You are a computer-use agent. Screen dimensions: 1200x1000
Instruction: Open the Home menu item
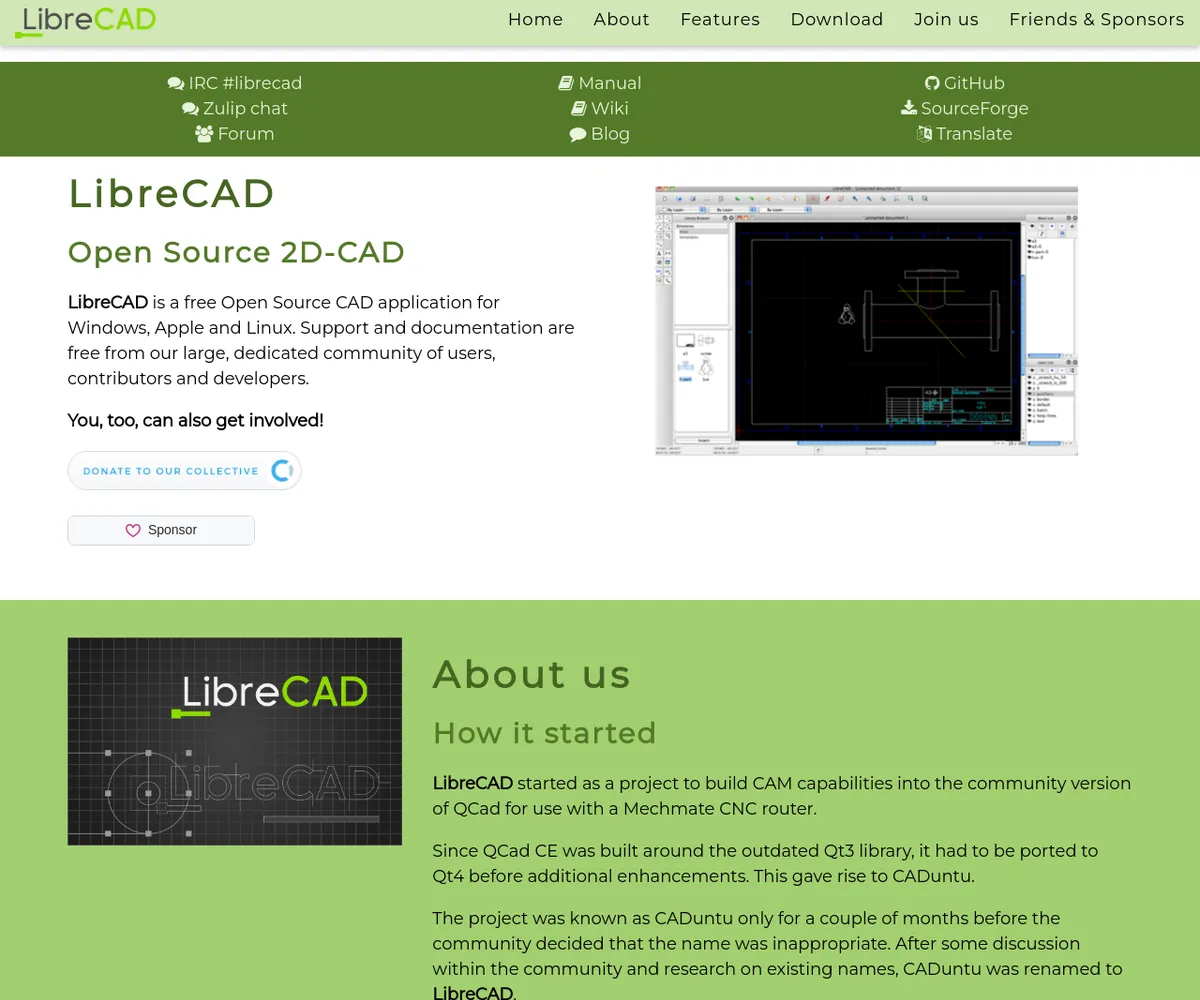(x=535, y=20)
